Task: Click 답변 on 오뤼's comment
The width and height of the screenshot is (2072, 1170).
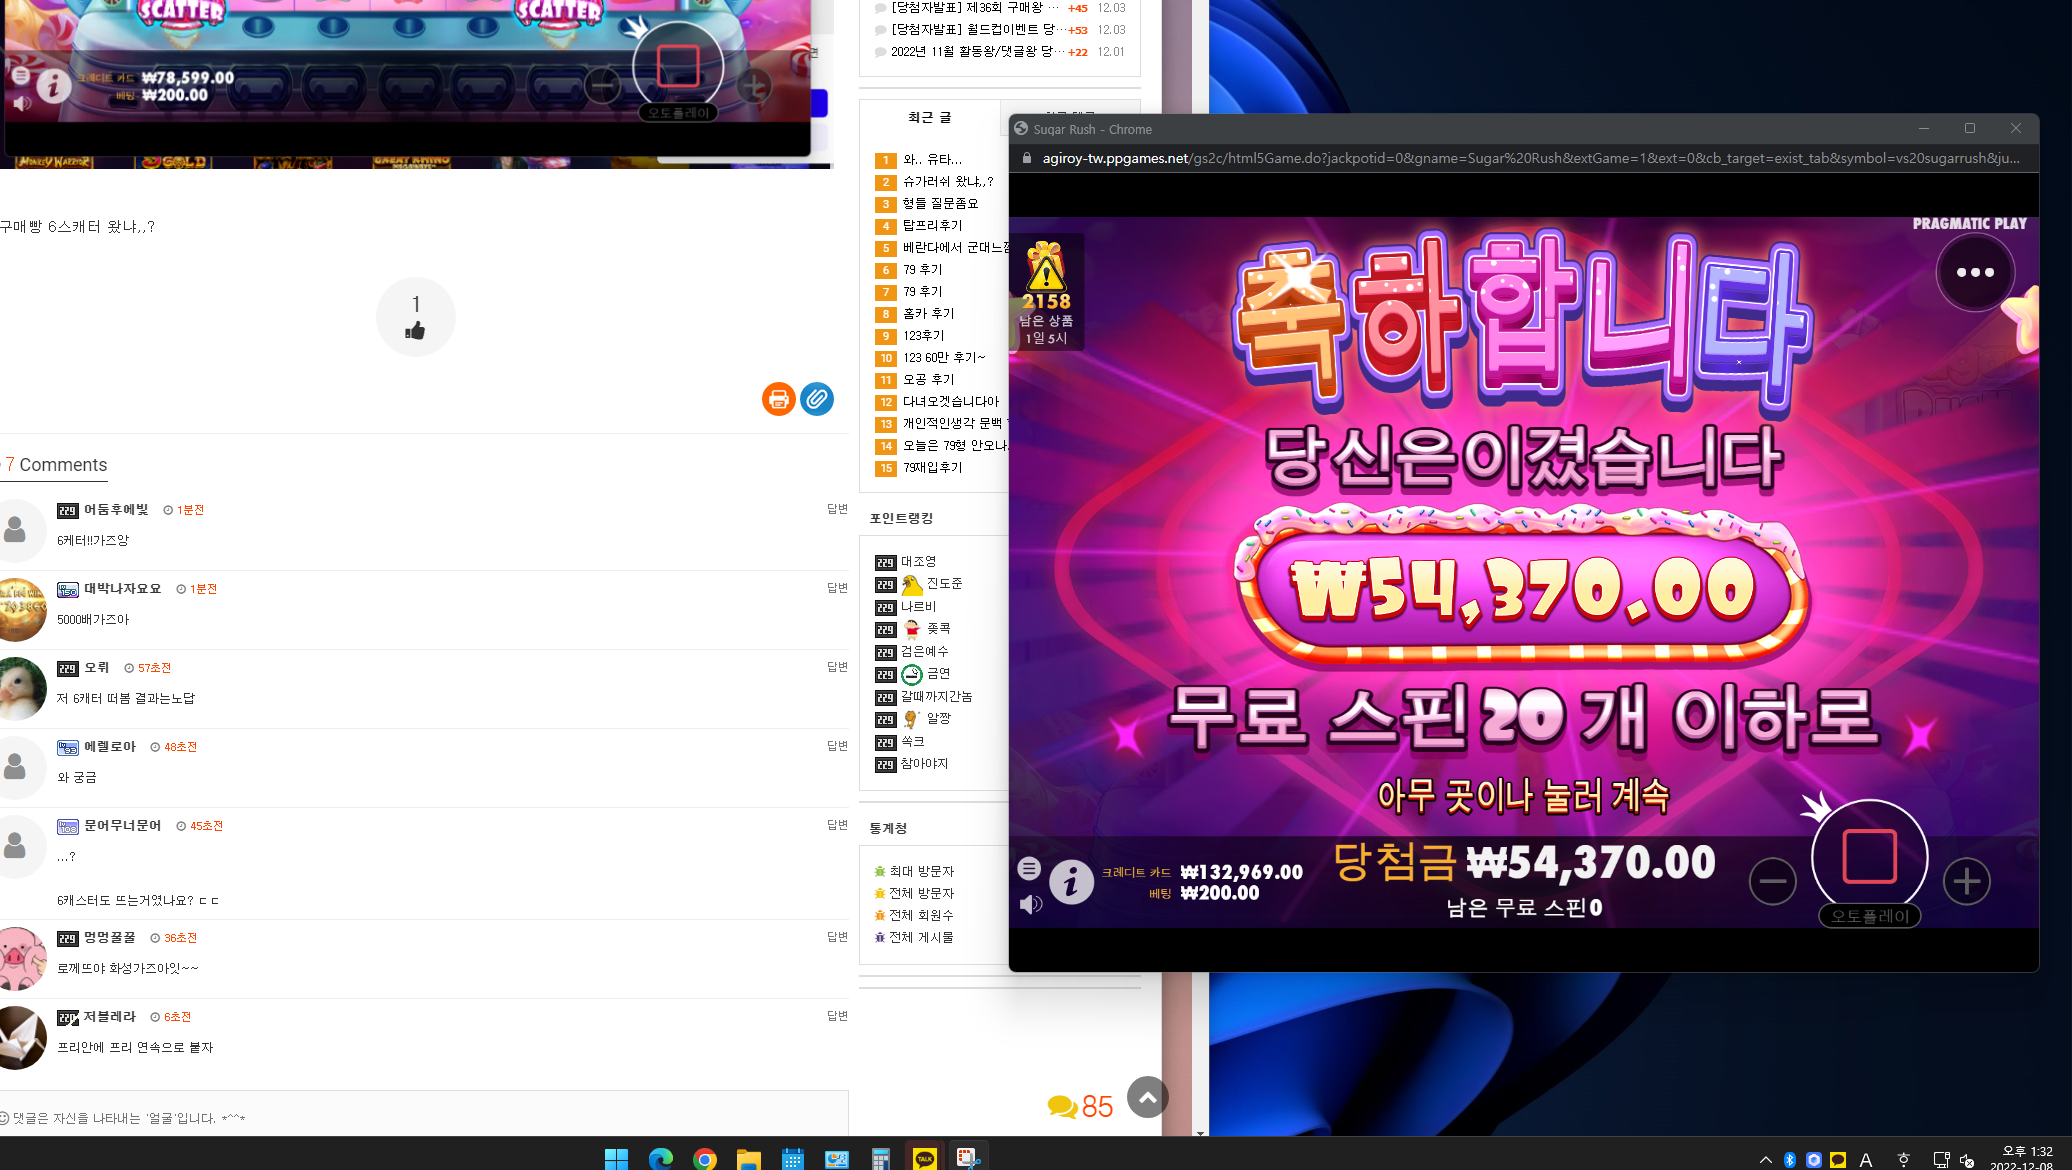Action: coord(837,667)
